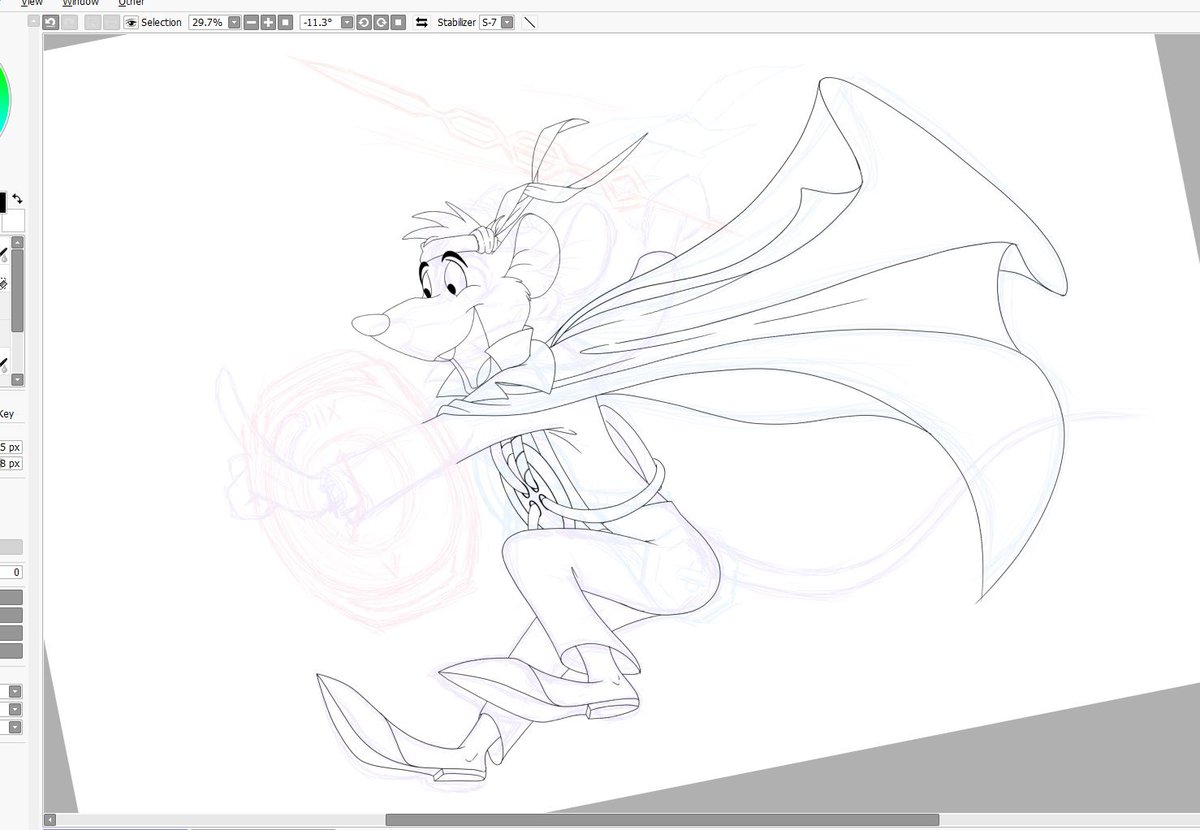
Task: Select the black foreground color swatch
Action: 3,202
